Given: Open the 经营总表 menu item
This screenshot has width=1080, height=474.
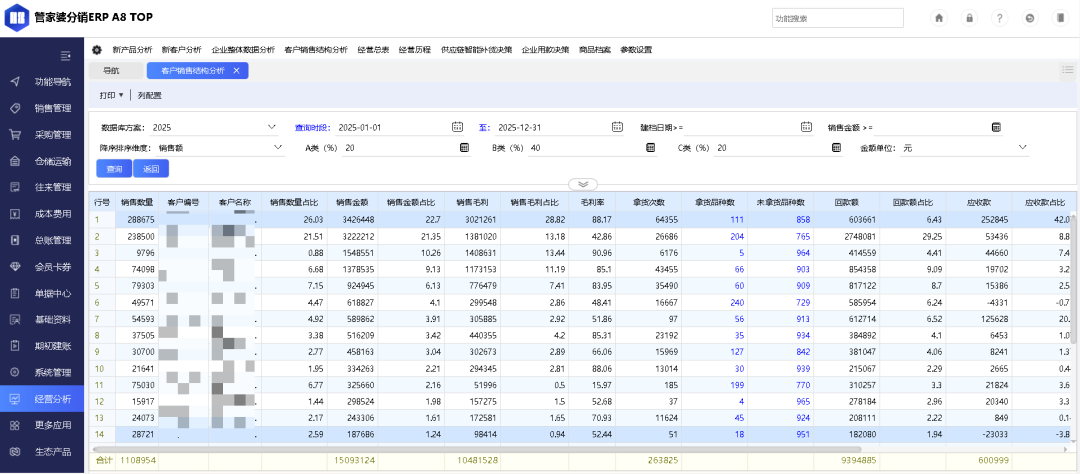Looking at the screenshot, I should 373,50.
